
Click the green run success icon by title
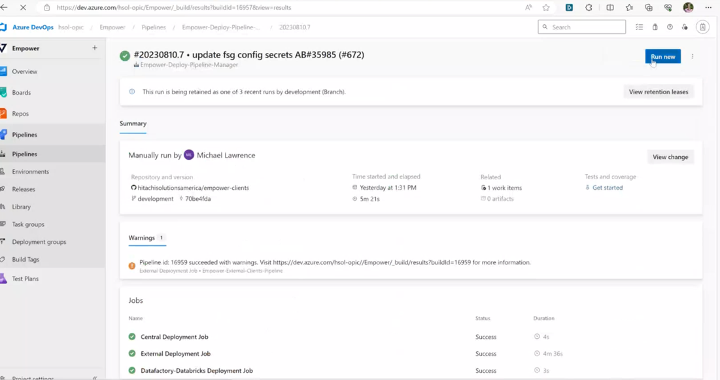[124, 56]
